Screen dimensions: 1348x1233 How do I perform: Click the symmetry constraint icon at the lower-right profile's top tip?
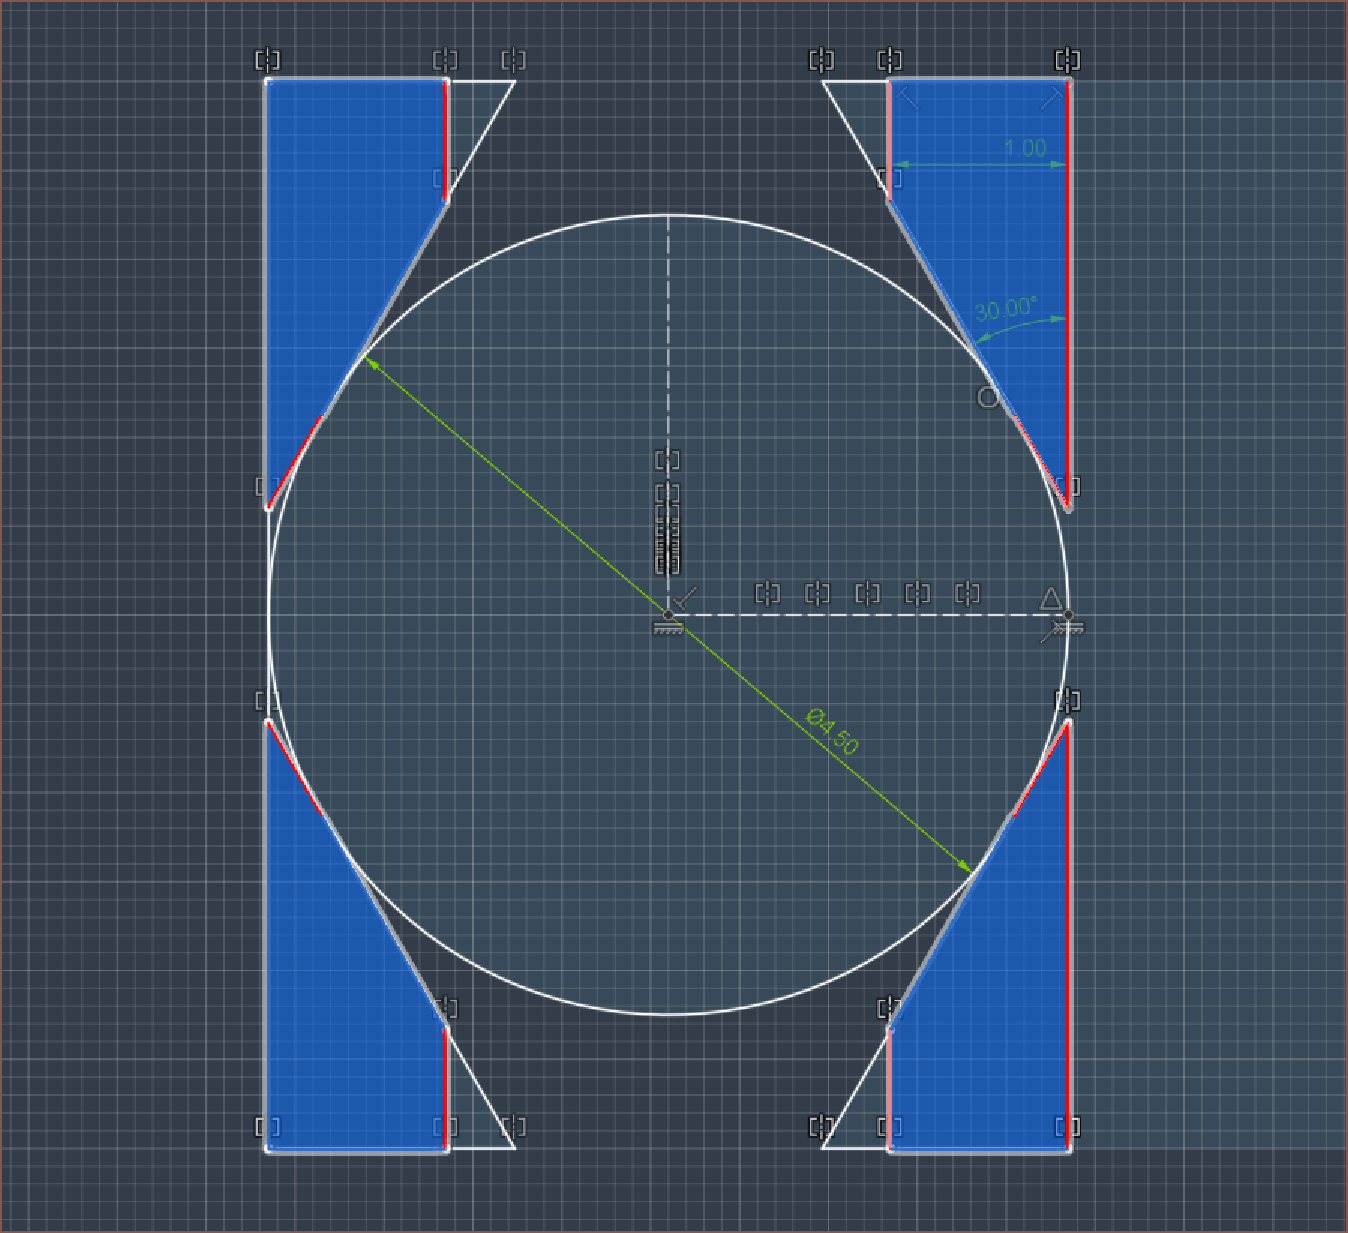(x=1068, y=699)
